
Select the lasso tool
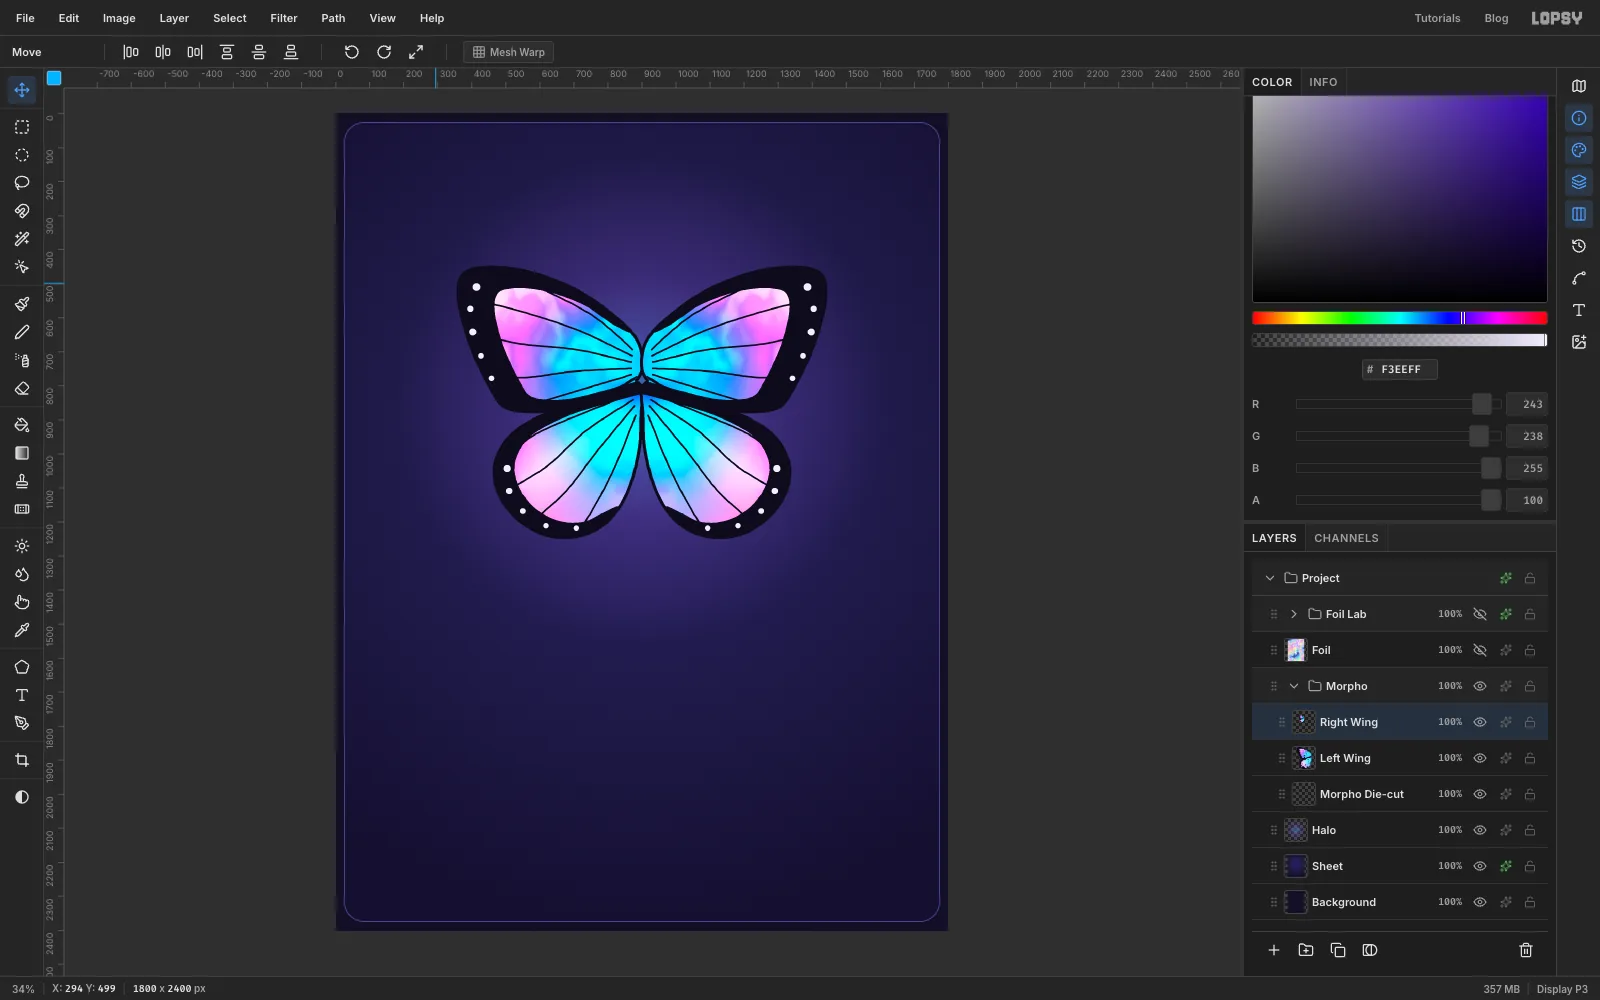coord(22,183)
